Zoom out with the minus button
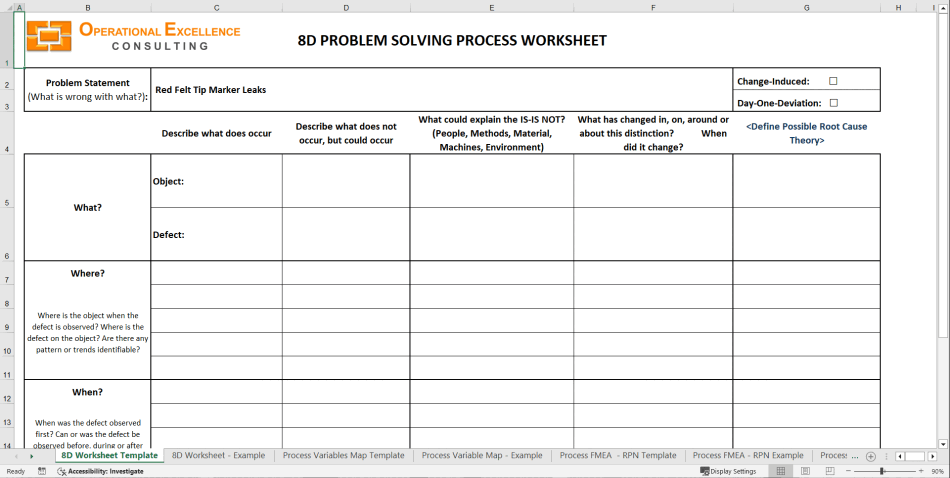The image size is (950, 478). (x=848, y=471)
